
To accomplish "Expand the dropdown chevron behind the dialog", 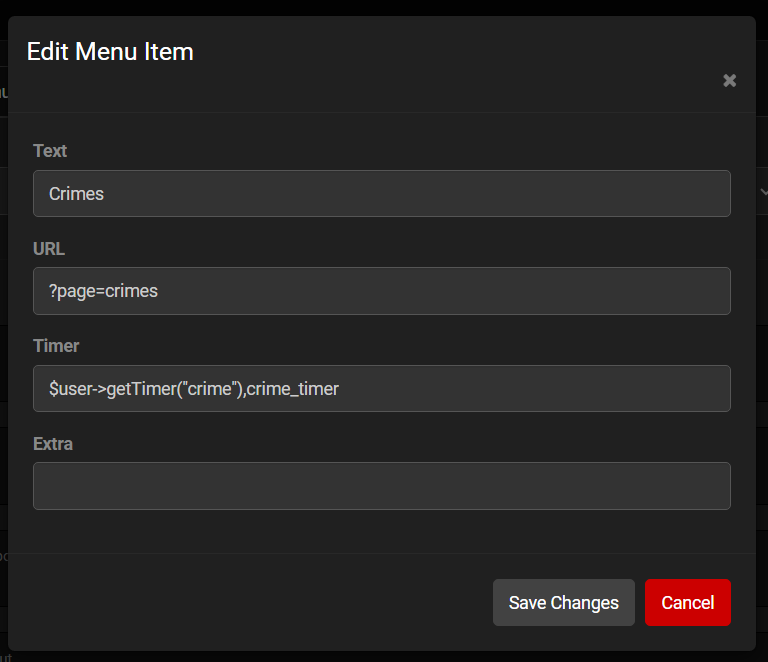I will click(x=763, y=191).
